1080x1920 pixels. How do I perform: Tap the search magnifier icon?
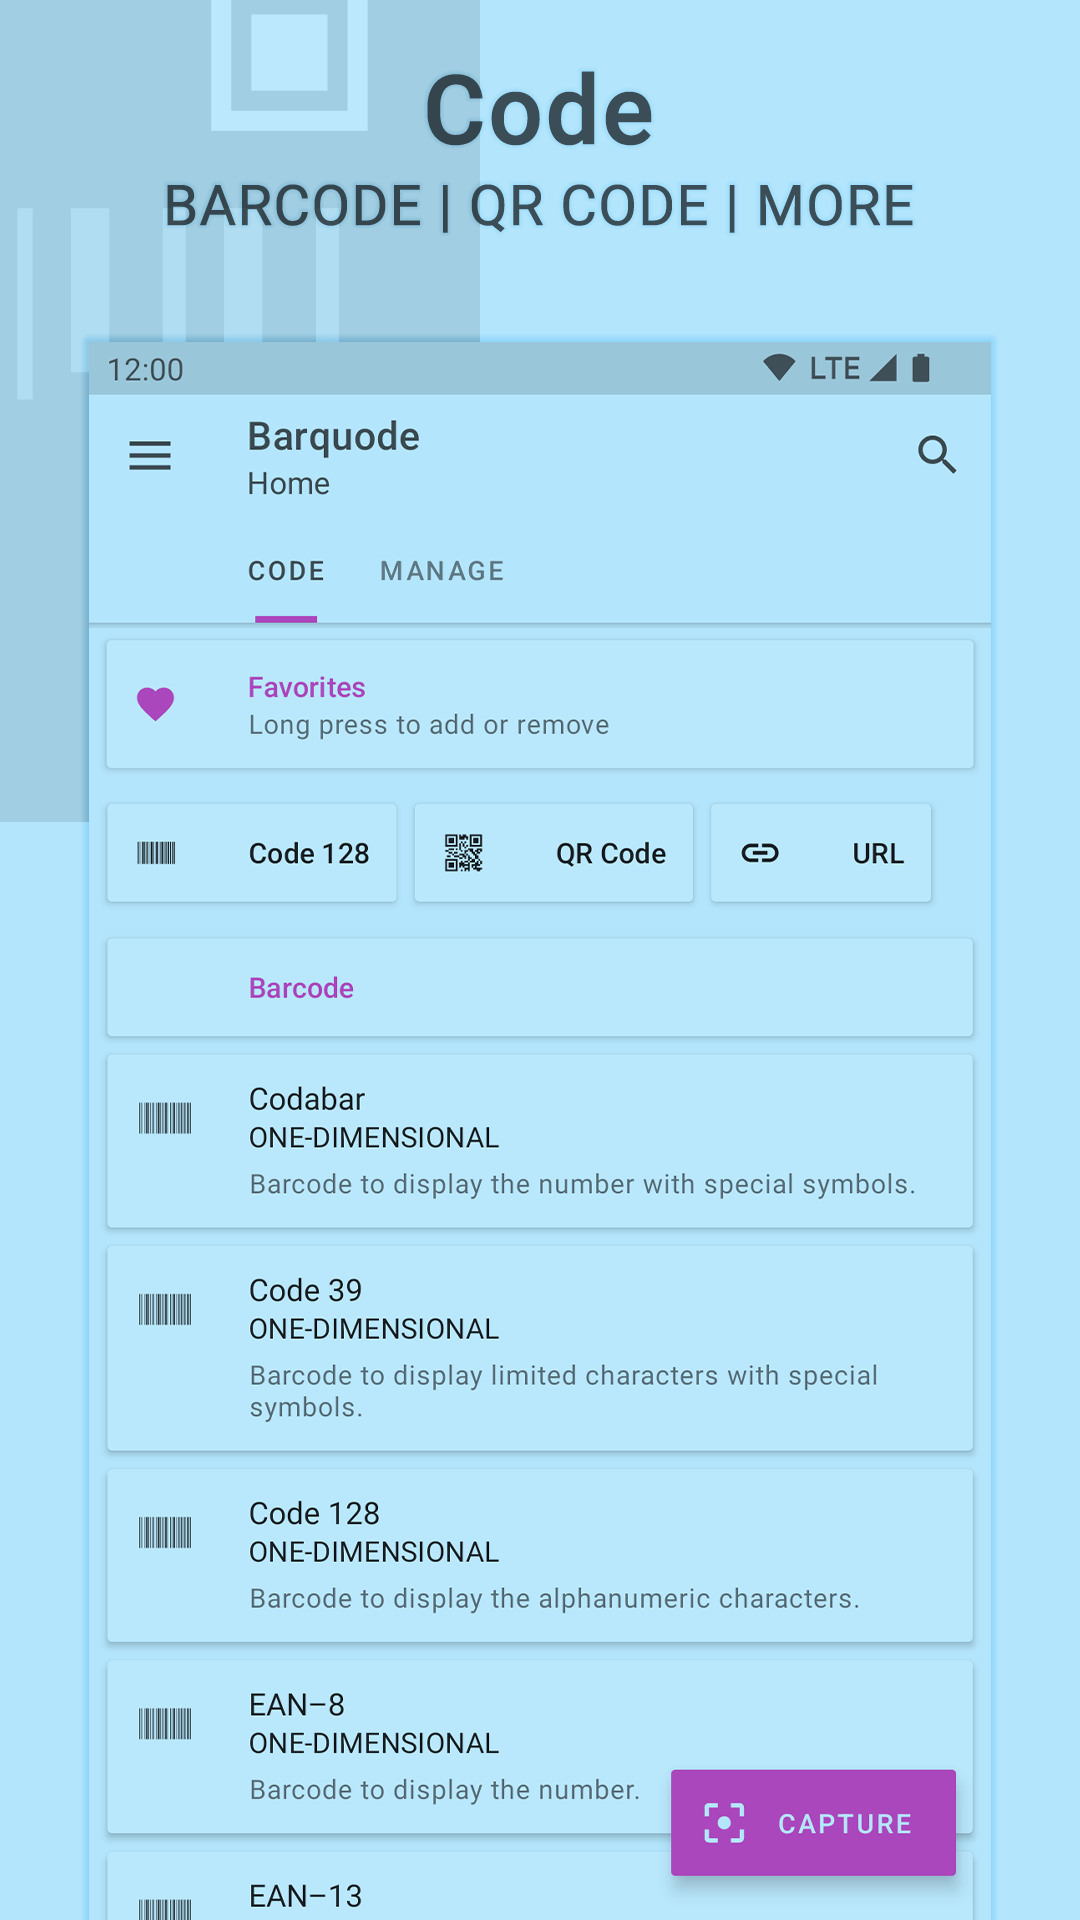[937, 455]
